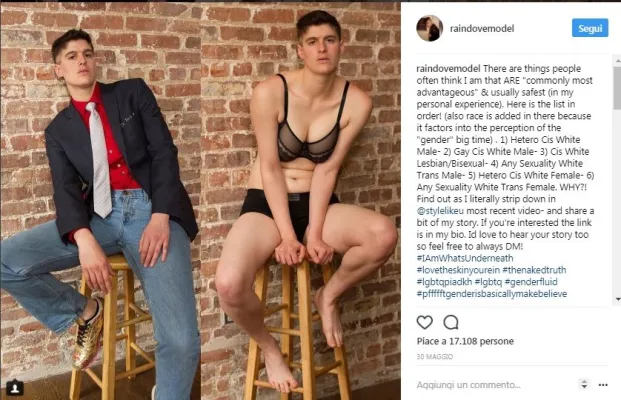Open #lovetheskinyourein hashtag
This screenshot has width=621, height=400.
click(x=458, y=270)
